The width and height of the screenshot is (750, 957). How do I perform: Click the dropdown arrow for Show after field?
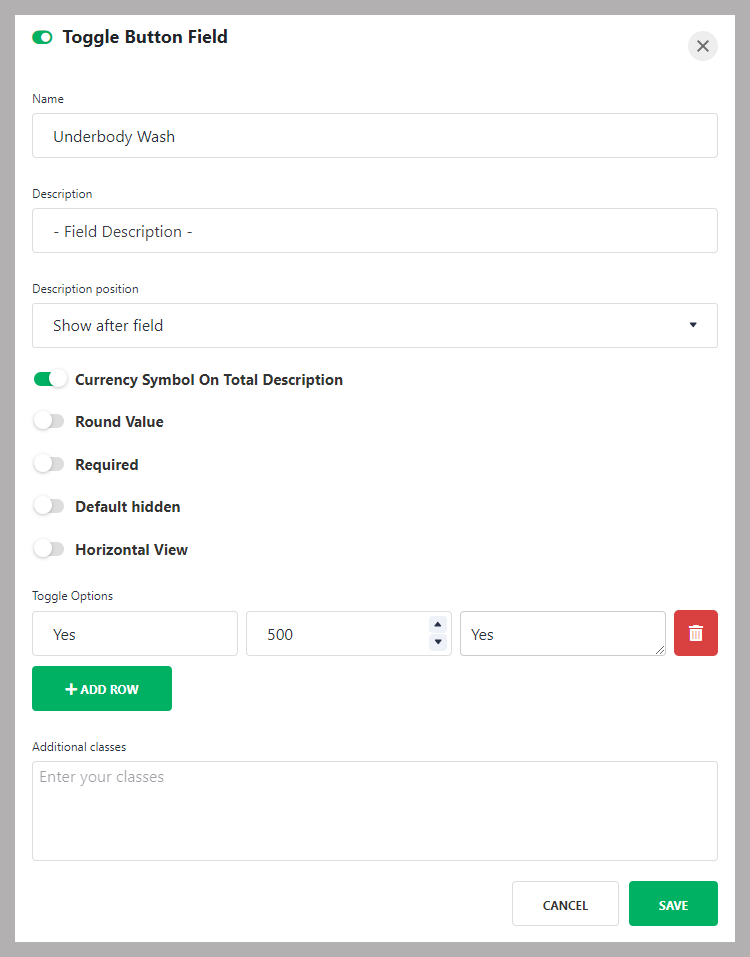click(x=693, y=325)
